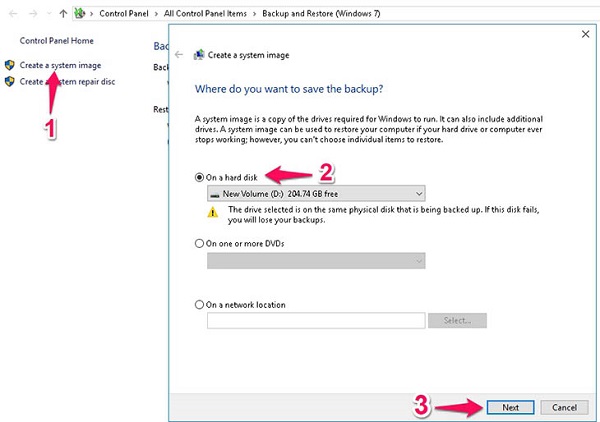
Task: Click the network location text field
Action: tap(316, 321)
